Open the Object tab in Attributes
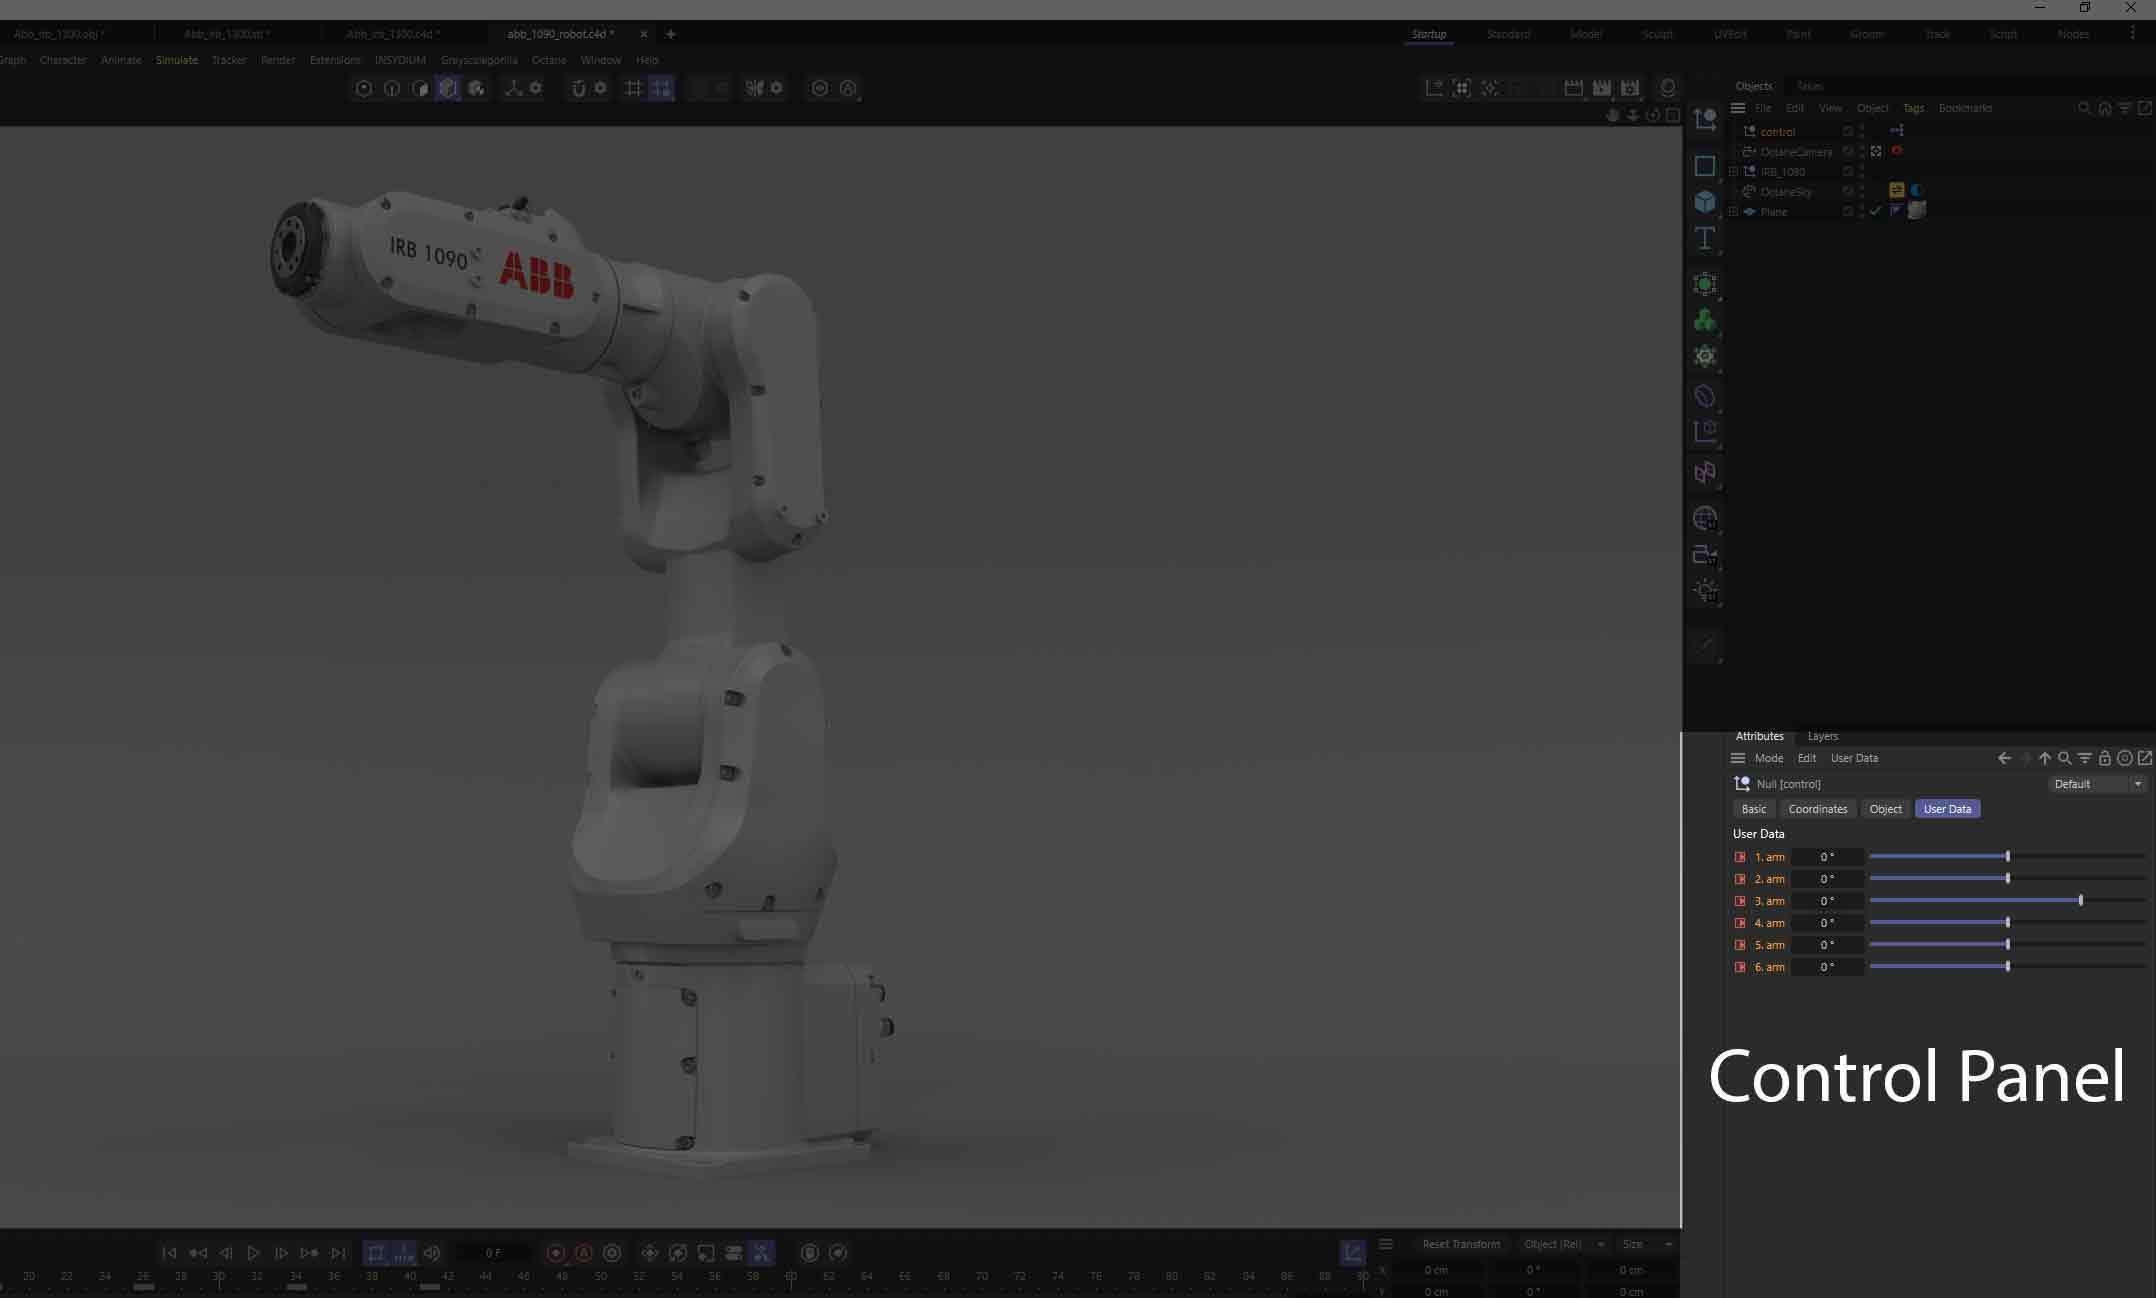Image resolution: width=2156 pixels, height=1298 pixels. [x=1886, y=809]
